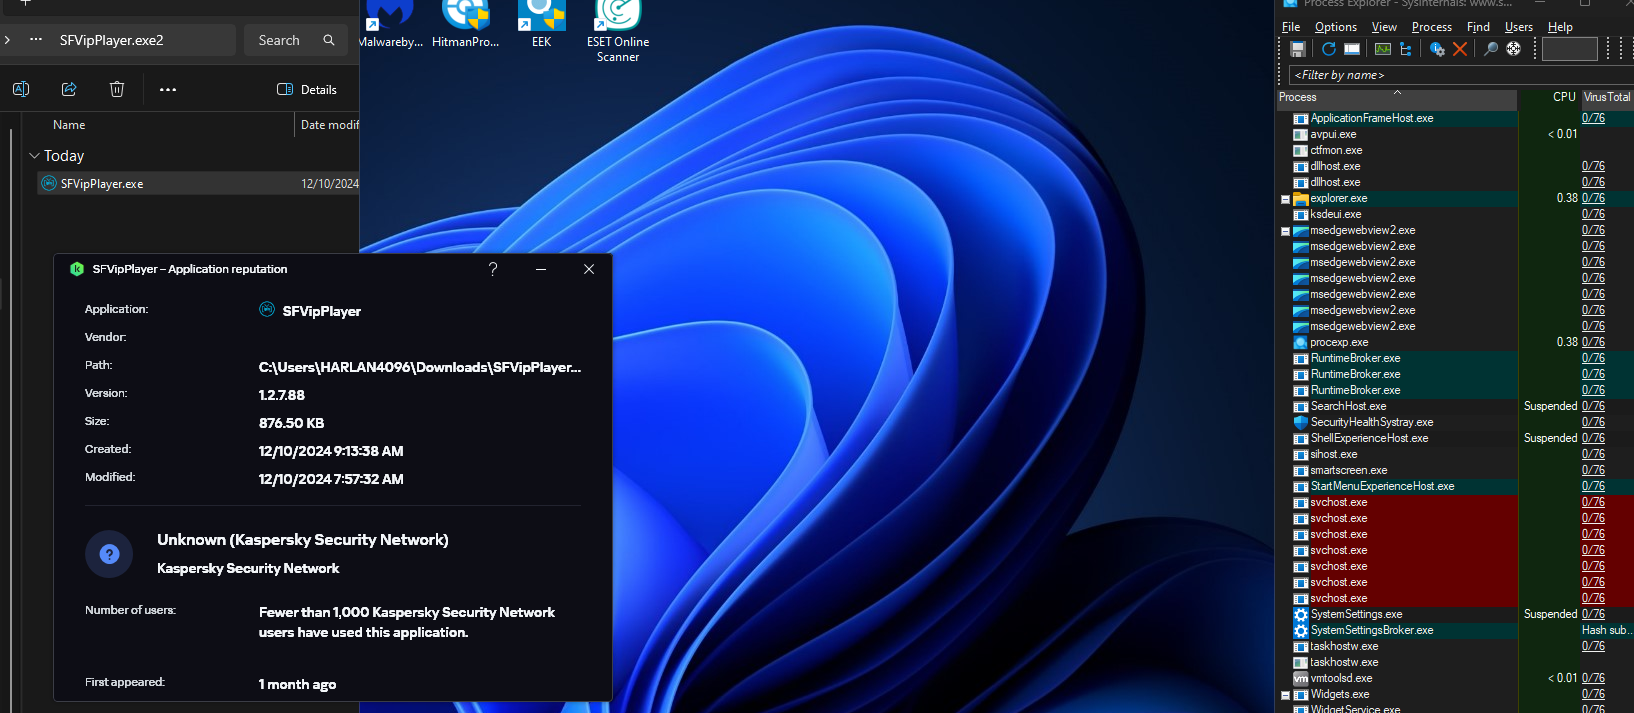The image size is (1634, 713).
Task: Open VirusTotal 0/76 link for procexp.exe
Action: (1593, 342)
